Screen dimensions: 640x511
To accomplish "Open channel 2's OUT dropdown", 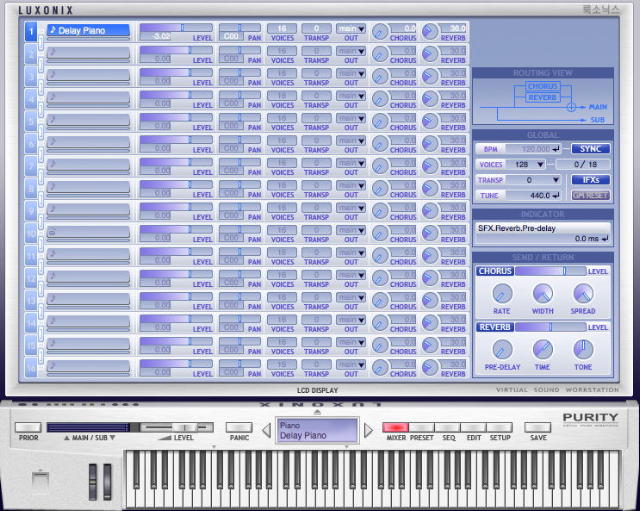I will pyautogui.click(x=351, y=51).
